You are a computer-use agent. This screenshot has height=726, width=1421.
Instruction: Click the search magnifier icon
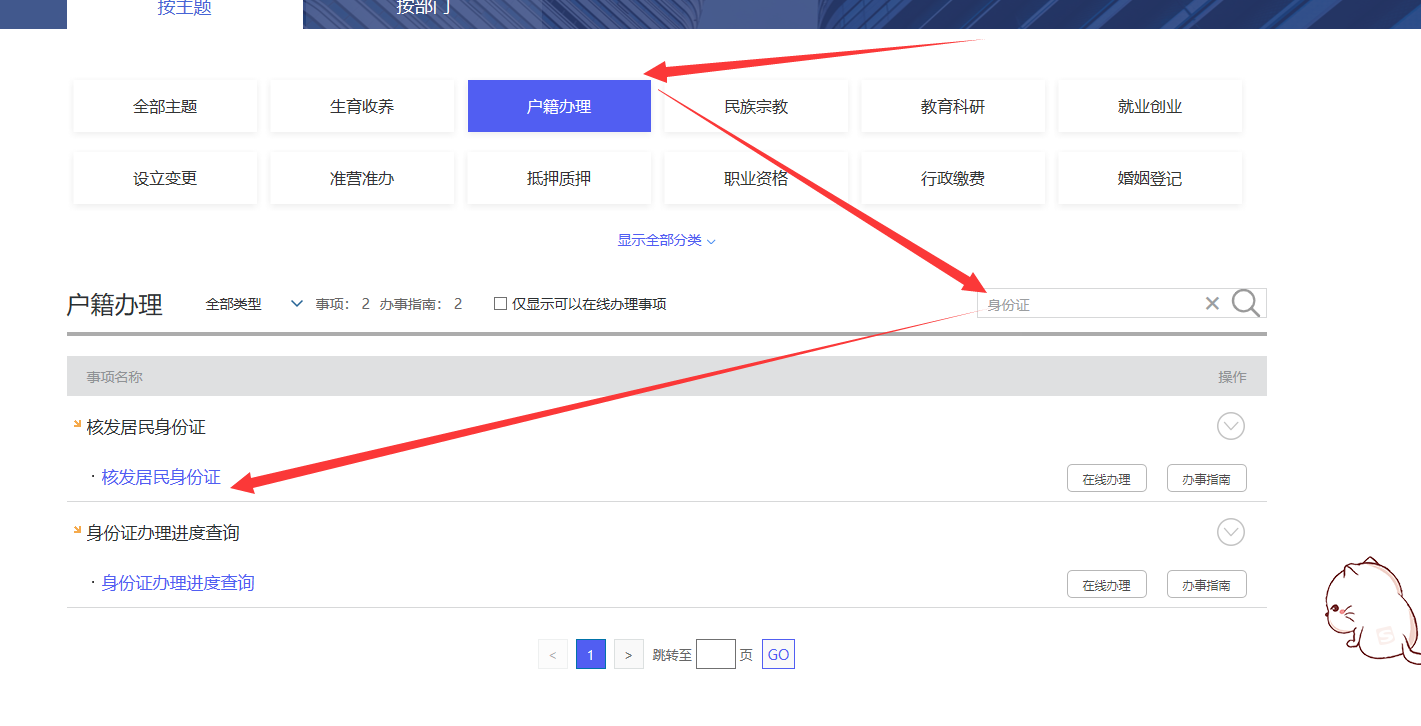1245,302
